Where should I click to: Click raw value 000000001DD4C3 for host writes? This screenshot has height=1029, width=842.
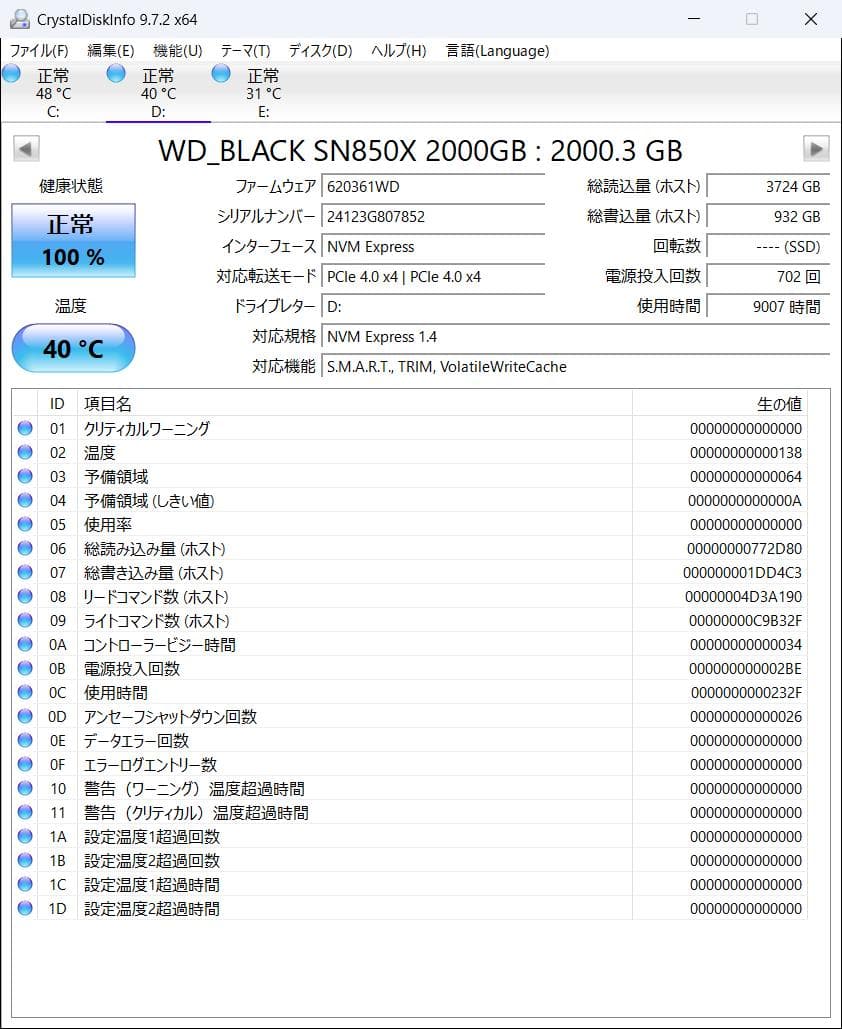[742, 573]
